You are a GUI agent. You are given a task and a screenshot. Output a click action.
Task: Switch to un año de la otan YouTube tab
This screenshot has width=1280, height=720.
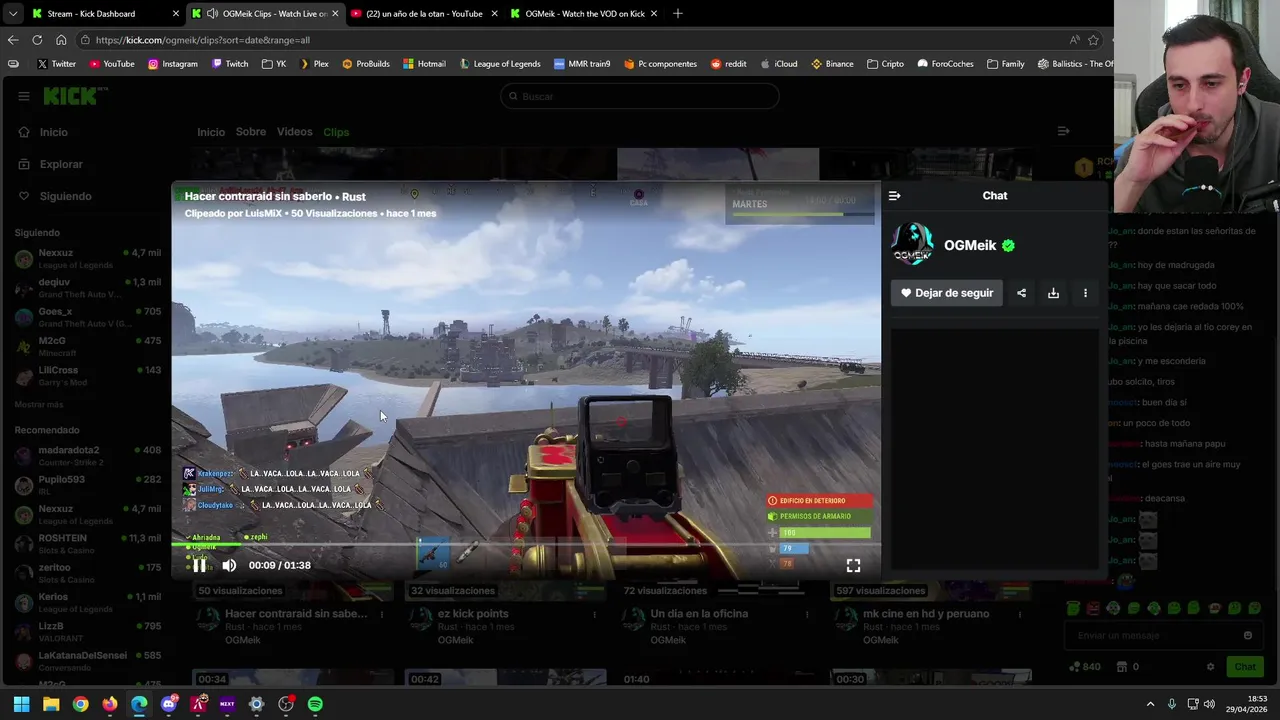point(424,14)
